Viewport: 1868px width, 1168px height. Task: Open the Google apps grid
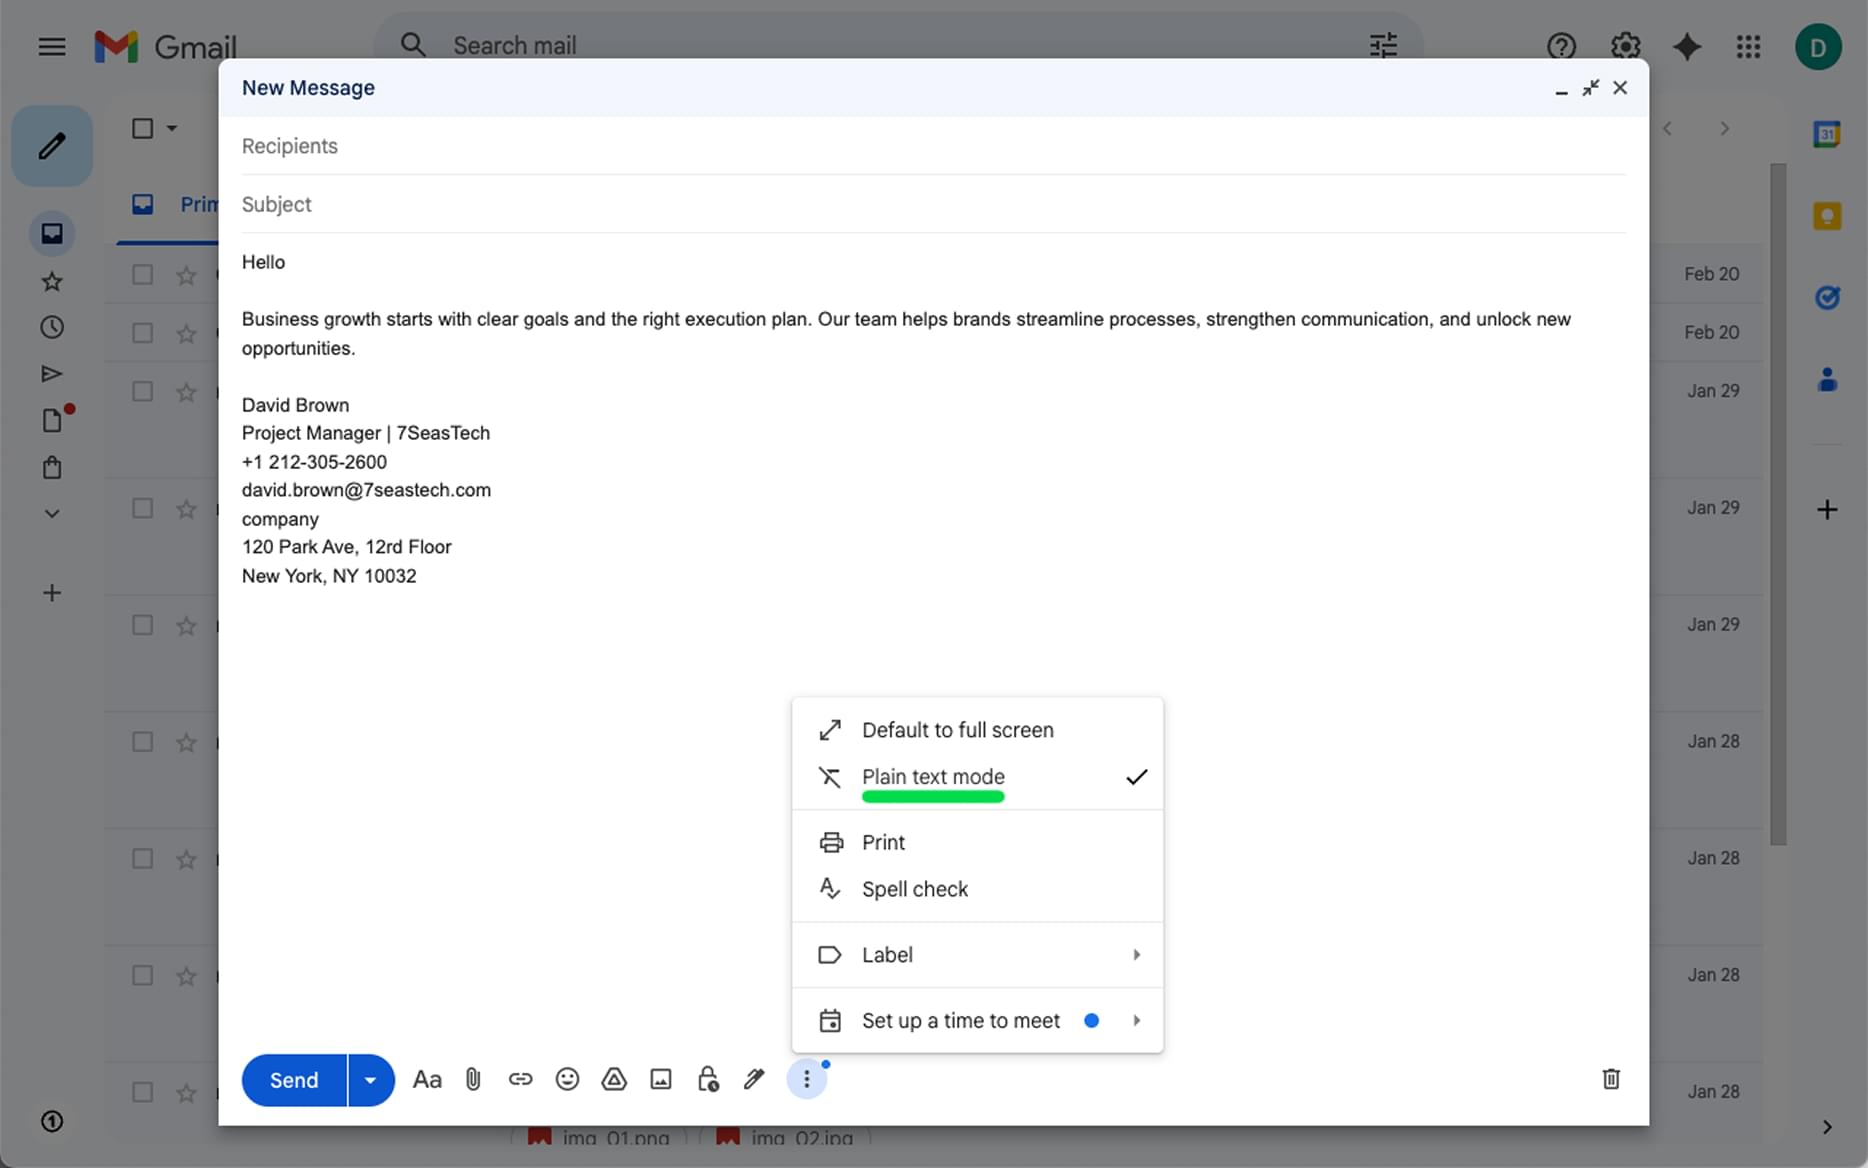click(x=1748, y=46)
